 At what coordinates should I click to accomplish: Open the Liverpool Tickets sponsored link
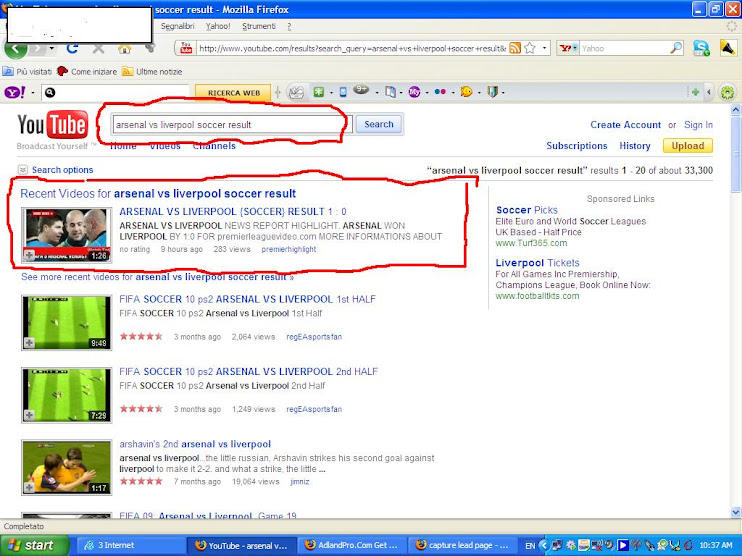537,263
